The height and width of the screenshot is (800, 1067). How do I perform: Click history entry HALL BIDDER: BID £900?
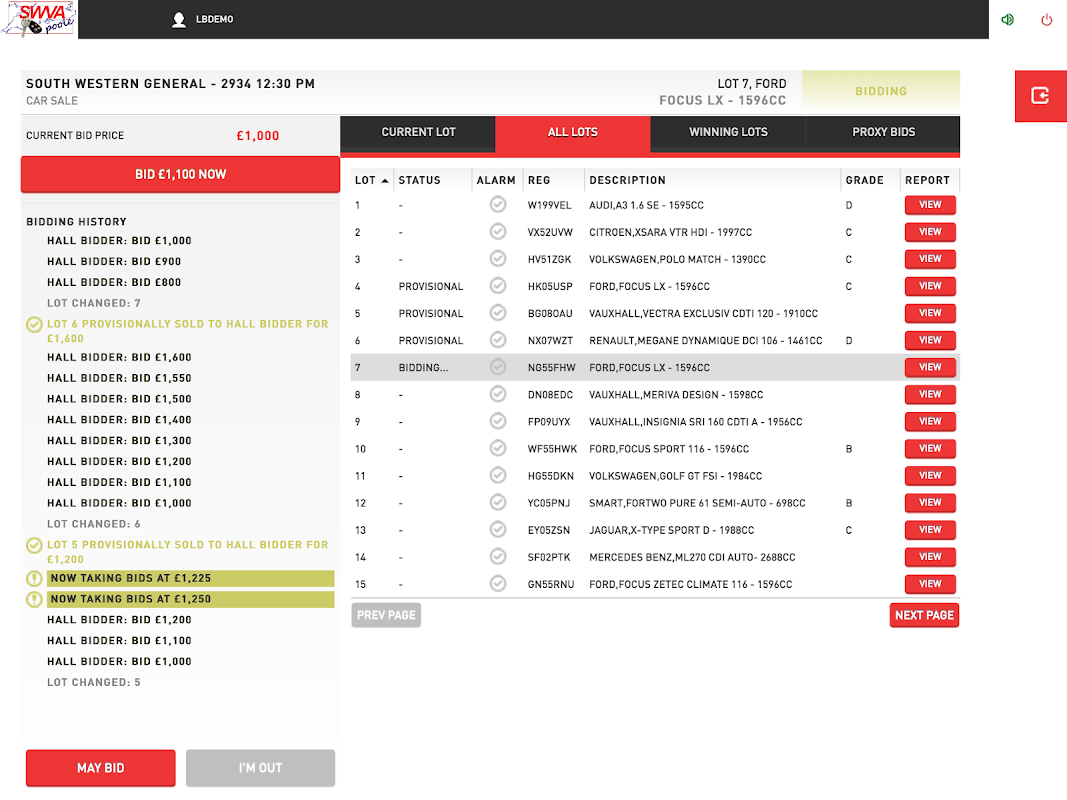pyautogui.click(x=114, y=261)
